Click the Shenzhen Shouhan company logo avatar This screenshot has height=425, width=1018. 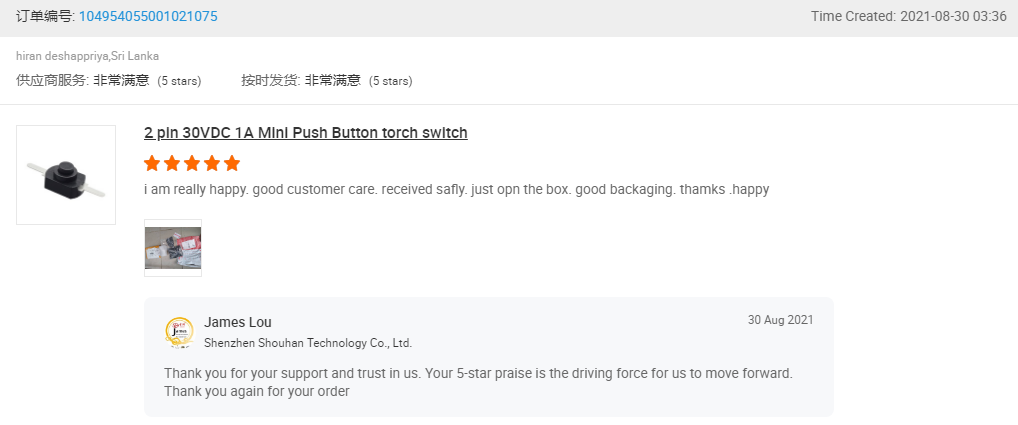(179, 333)
